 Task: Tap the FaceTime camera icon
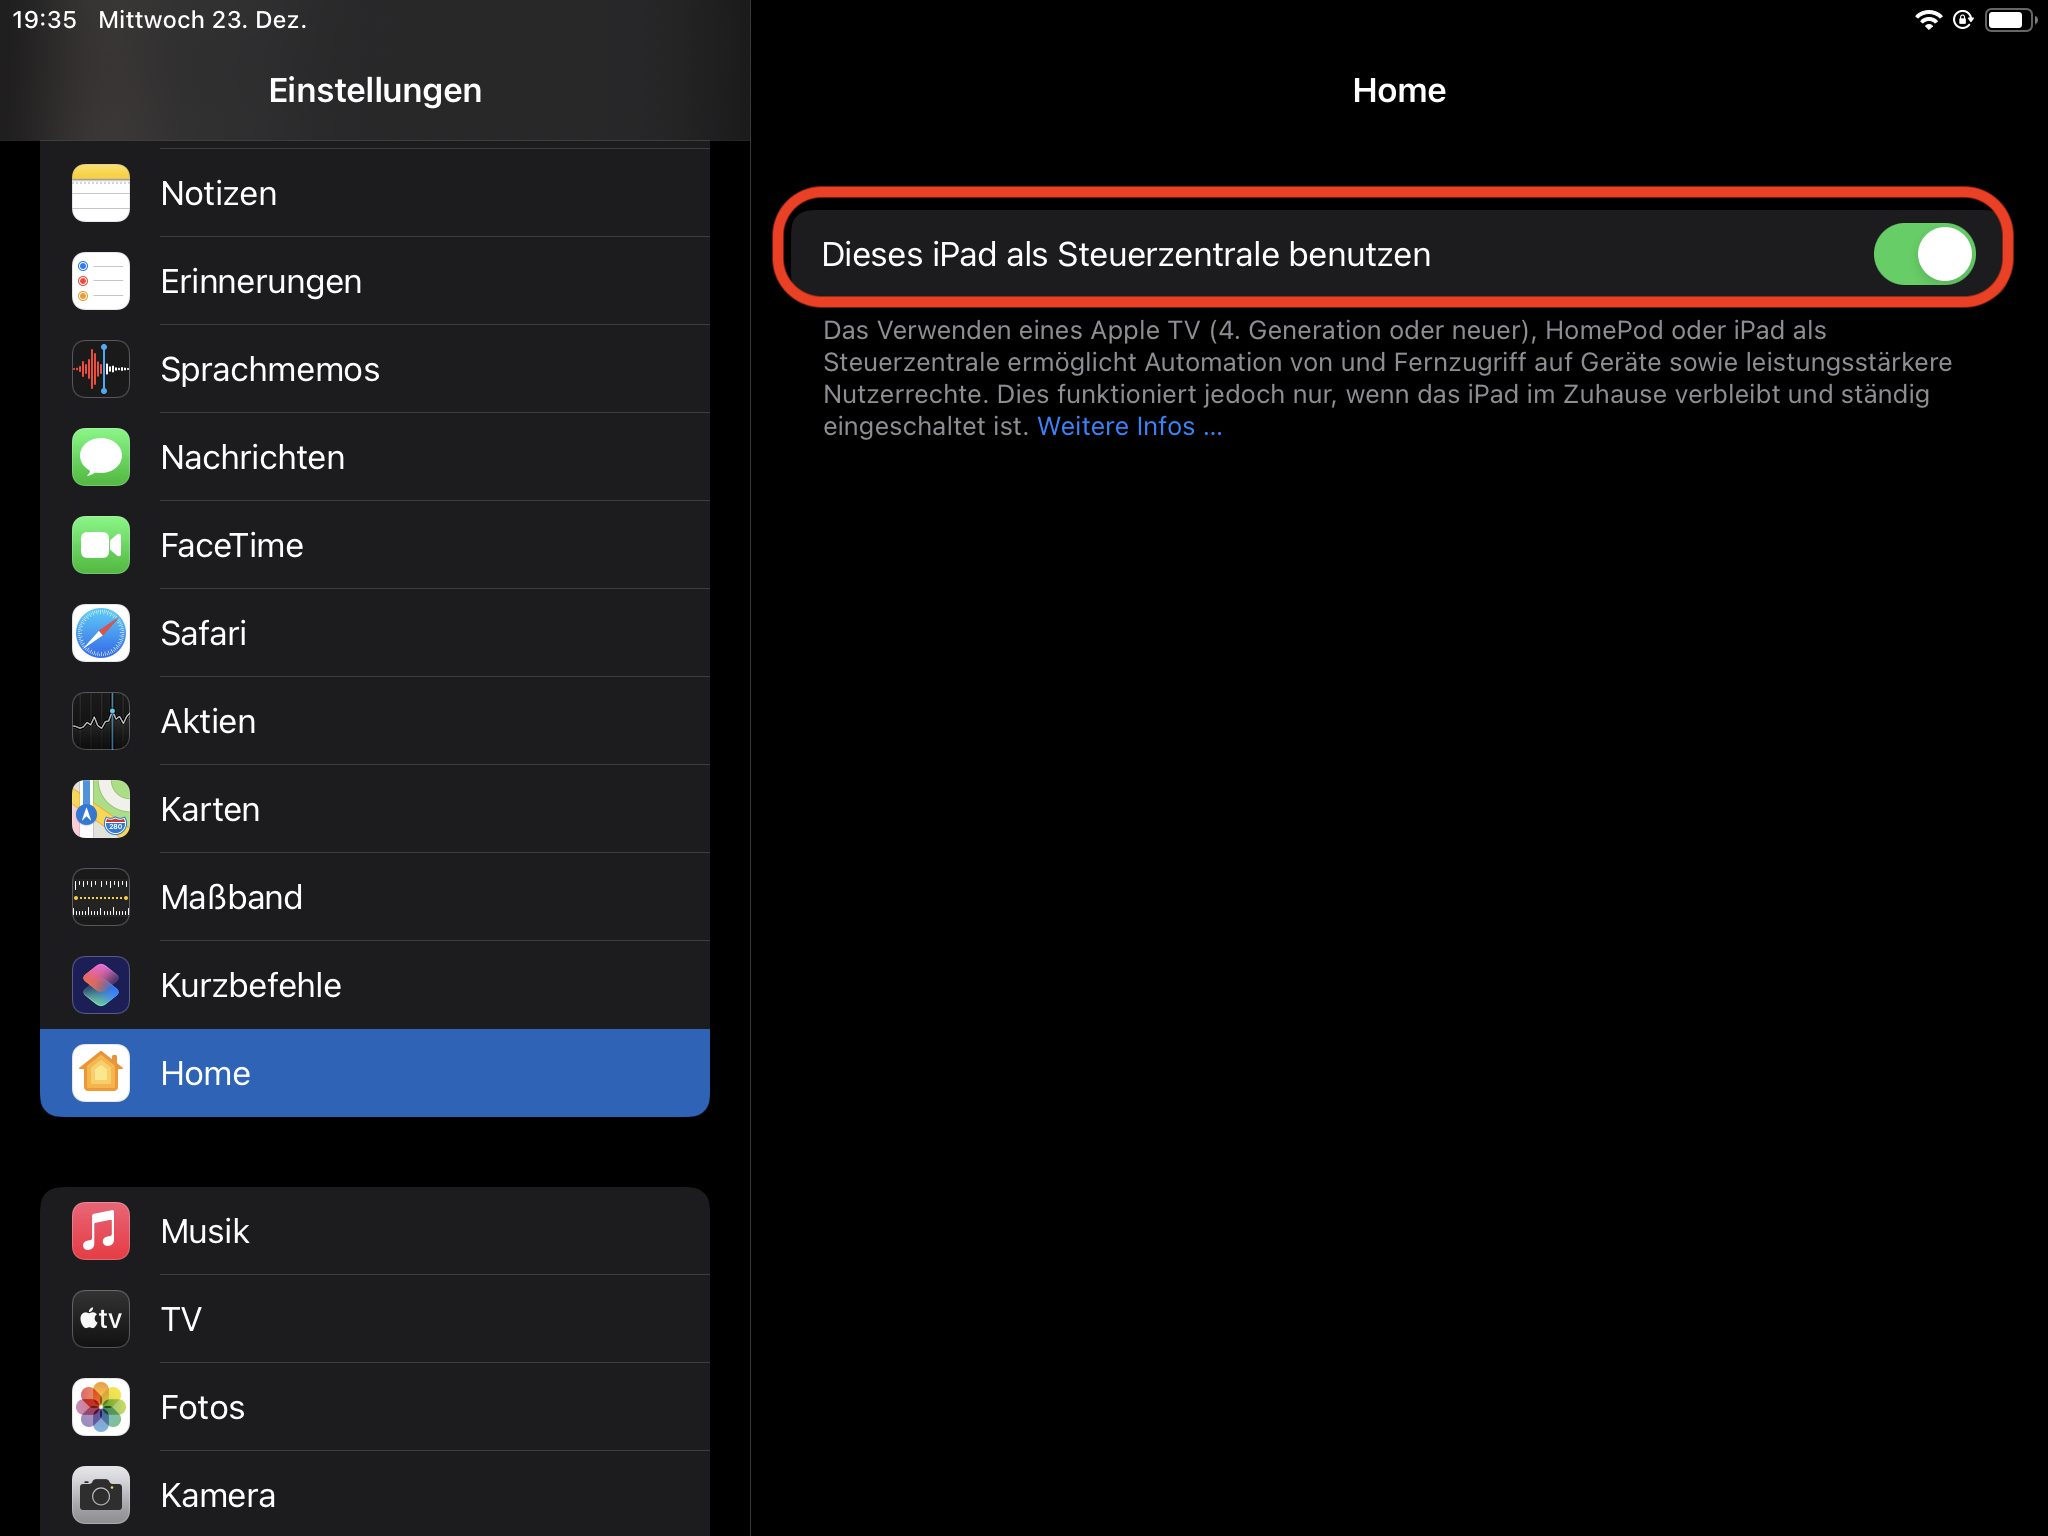pos(101,545)
